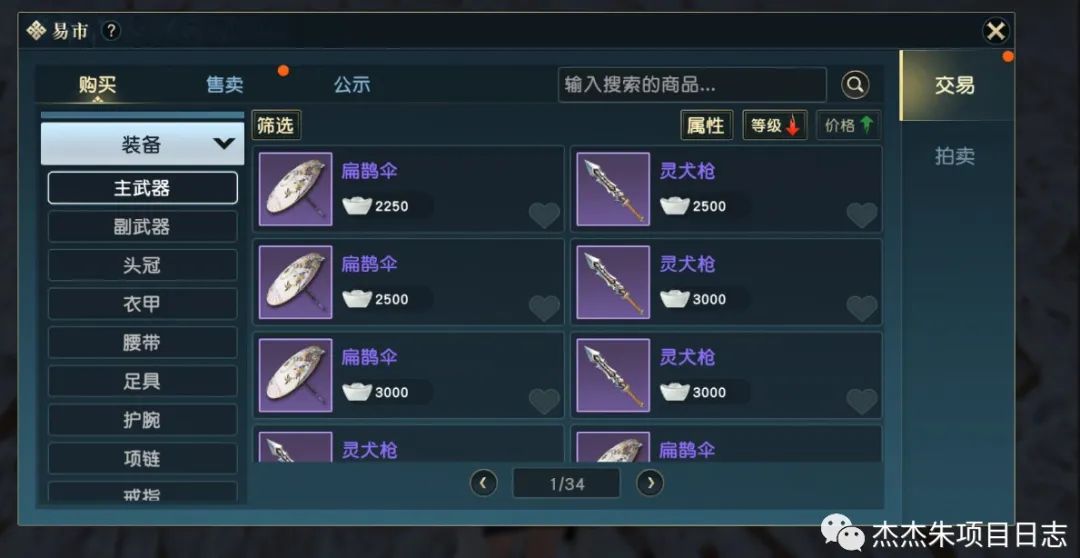This screenshot has height=558, width=1080.
Task: Click the 灵犬枪 spear icon priced 2500
Action: [613, 189]
